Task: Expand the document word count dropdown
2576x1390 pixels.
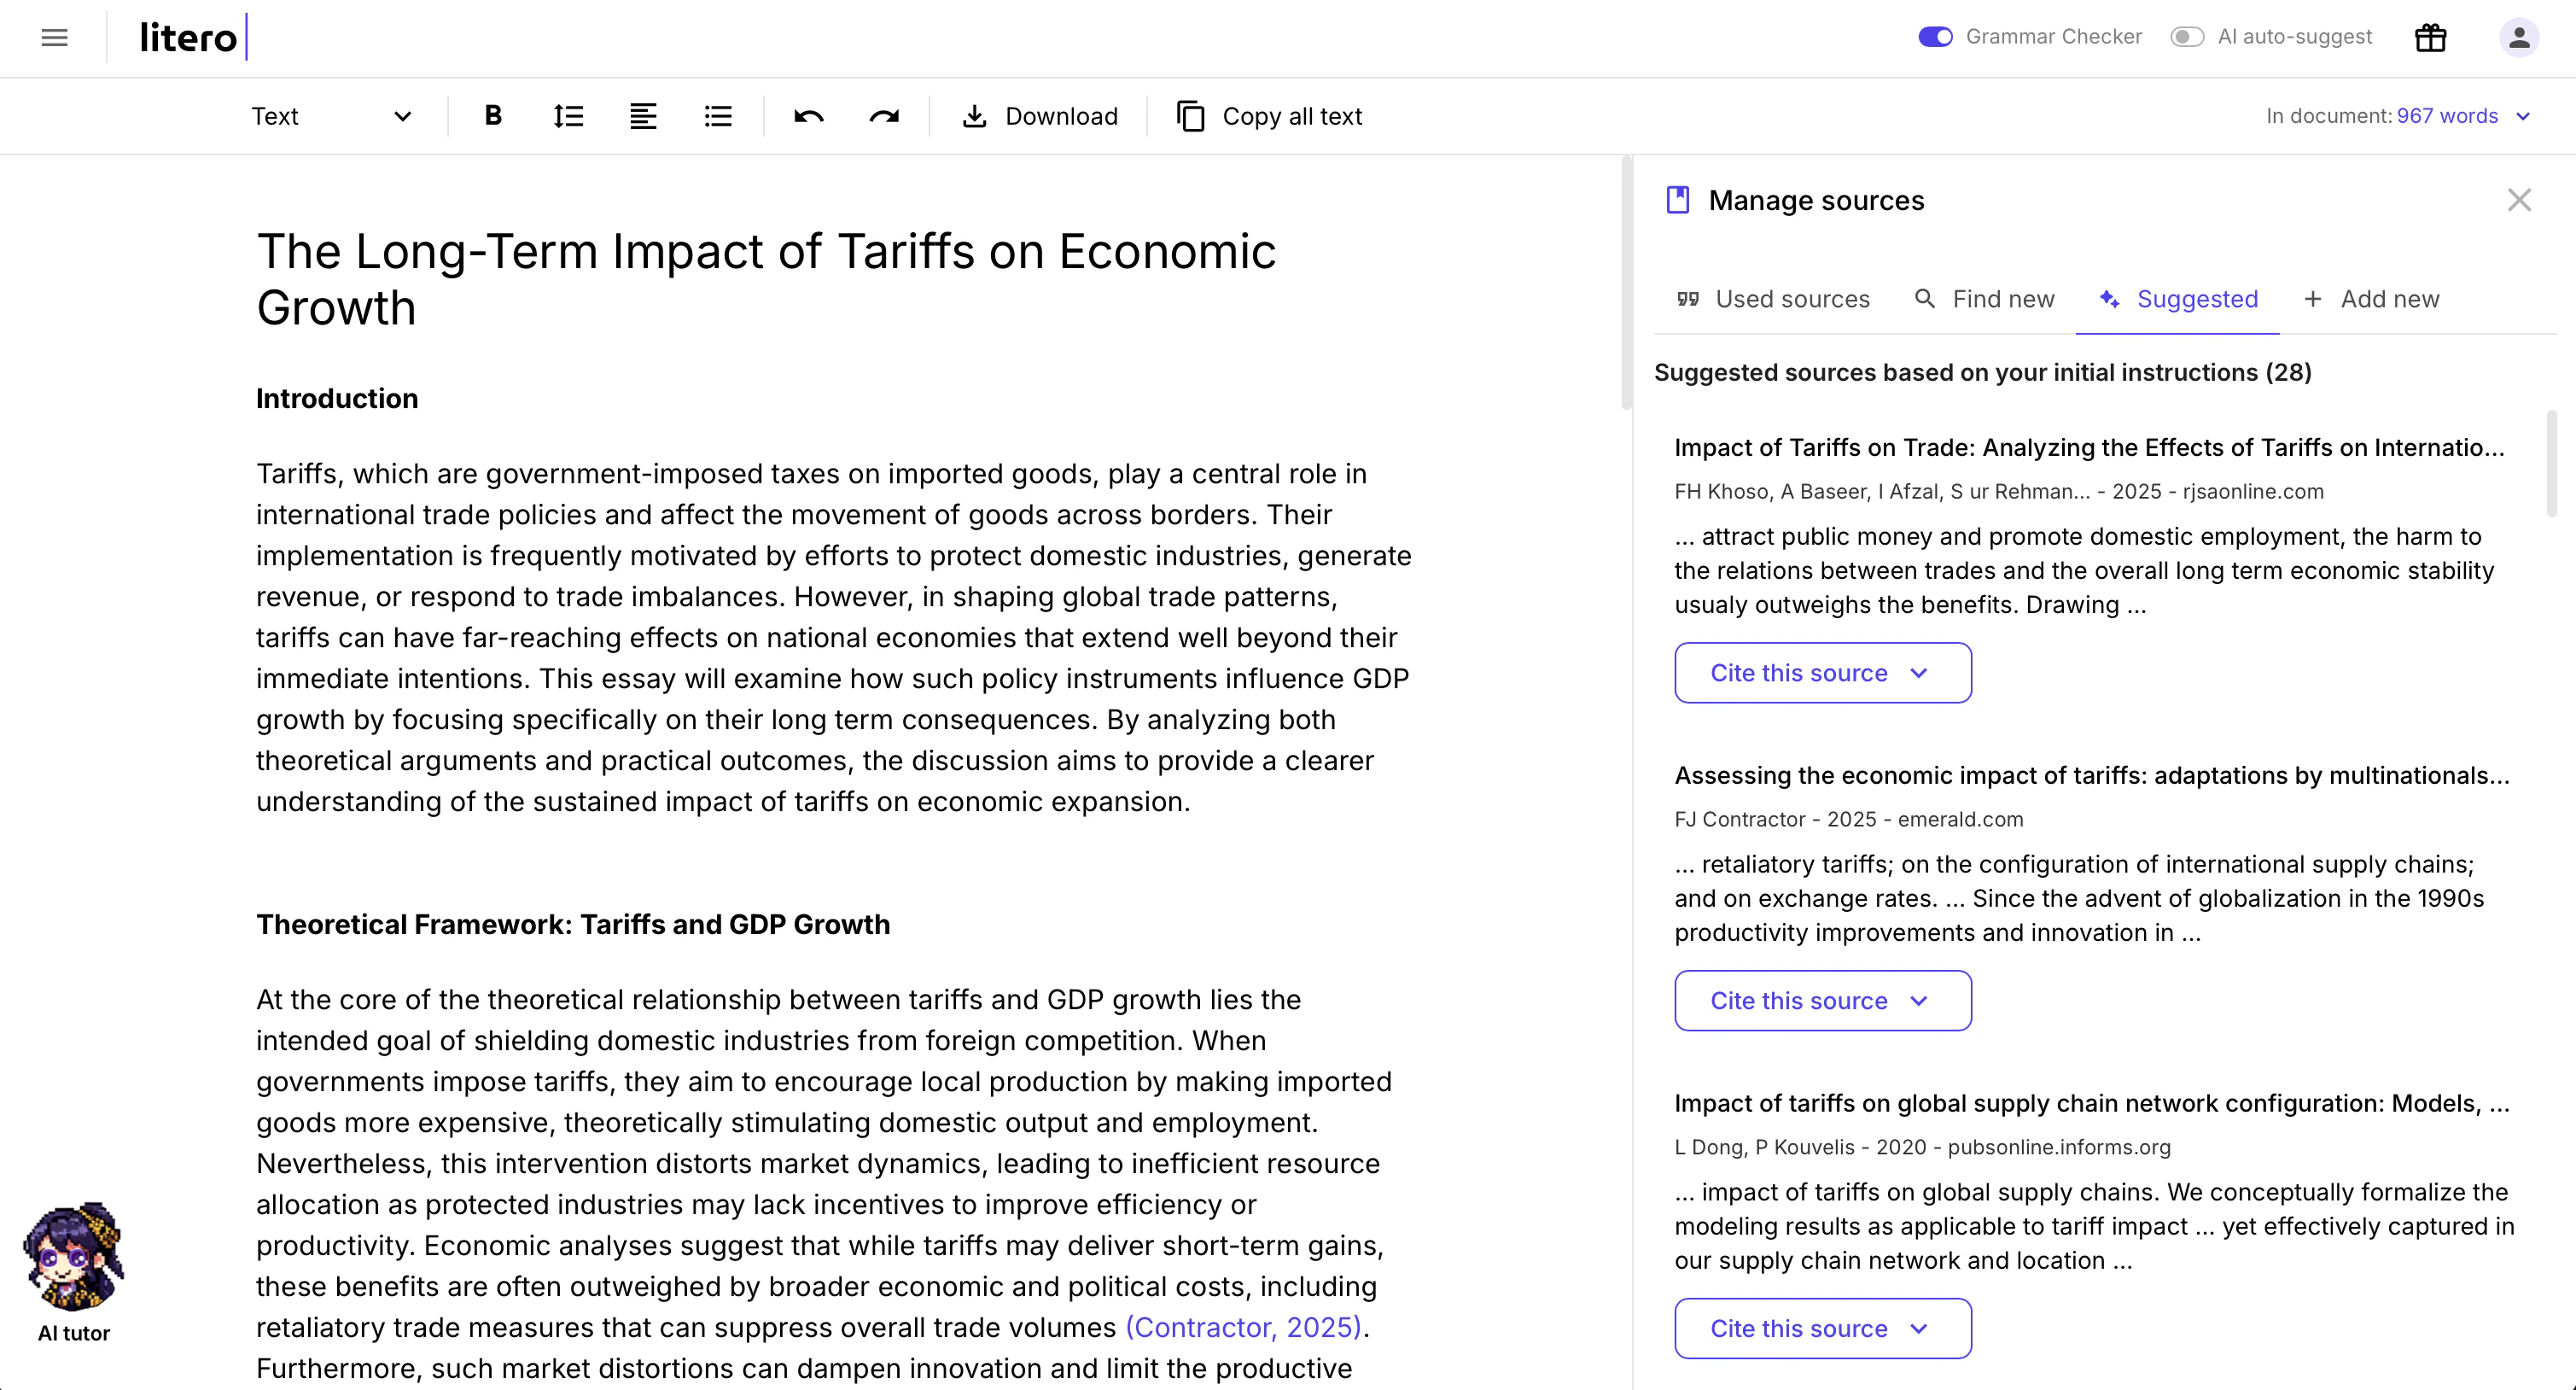Action: click(x=2523, y=116)
